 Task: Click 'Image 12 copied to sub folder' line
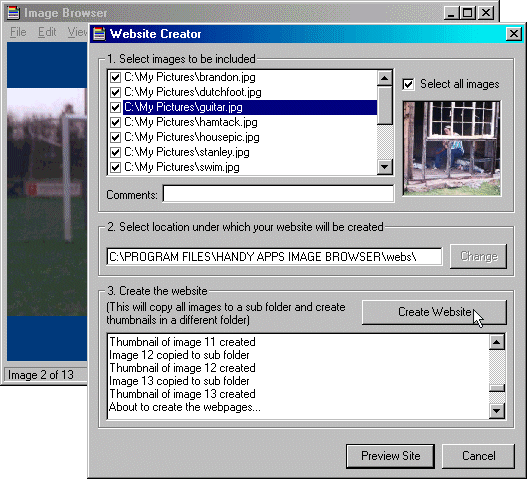click(179, 355)
